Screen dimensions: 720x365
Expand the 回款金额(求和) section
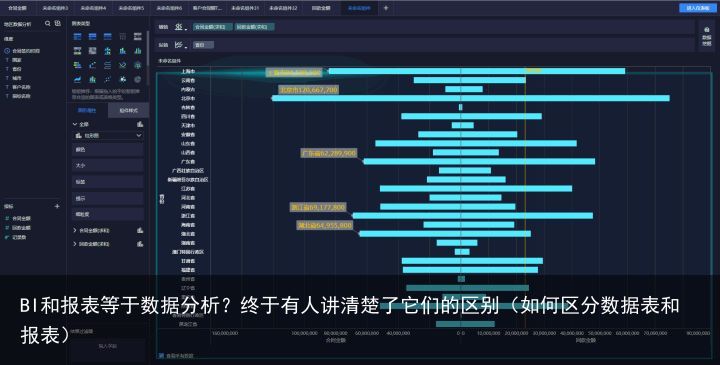coord(75,244)
